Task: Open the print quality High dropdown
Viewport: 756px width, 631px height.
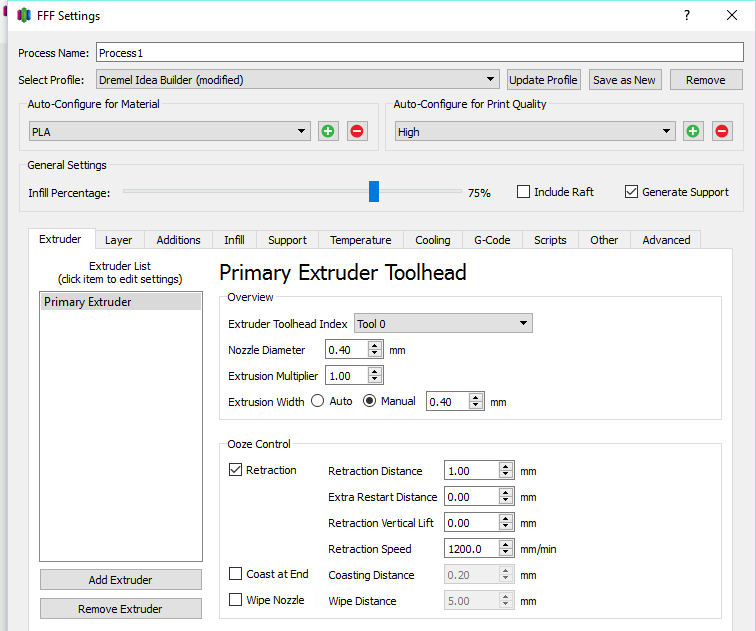Action: pyautogui.click(x=536, y=131)
